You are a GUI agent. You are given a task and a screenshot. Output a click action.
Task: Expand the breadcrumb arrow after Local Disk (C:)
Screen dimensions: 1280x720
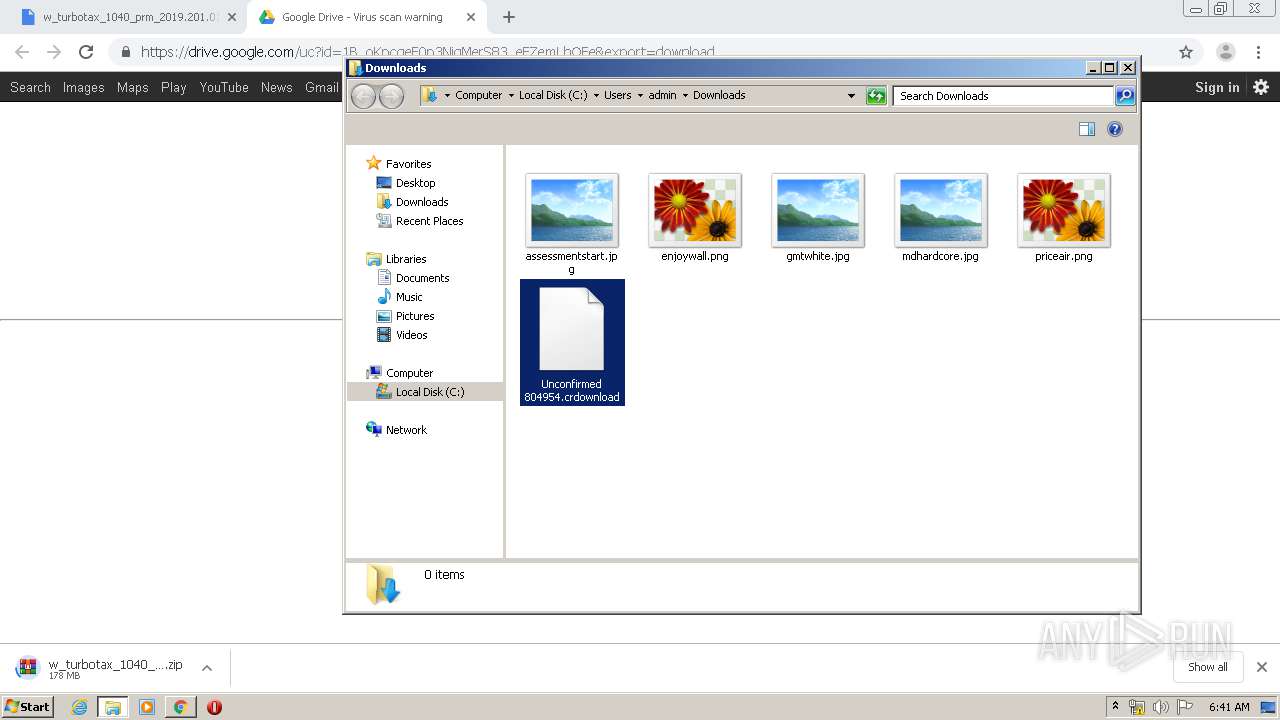(596, 96)
